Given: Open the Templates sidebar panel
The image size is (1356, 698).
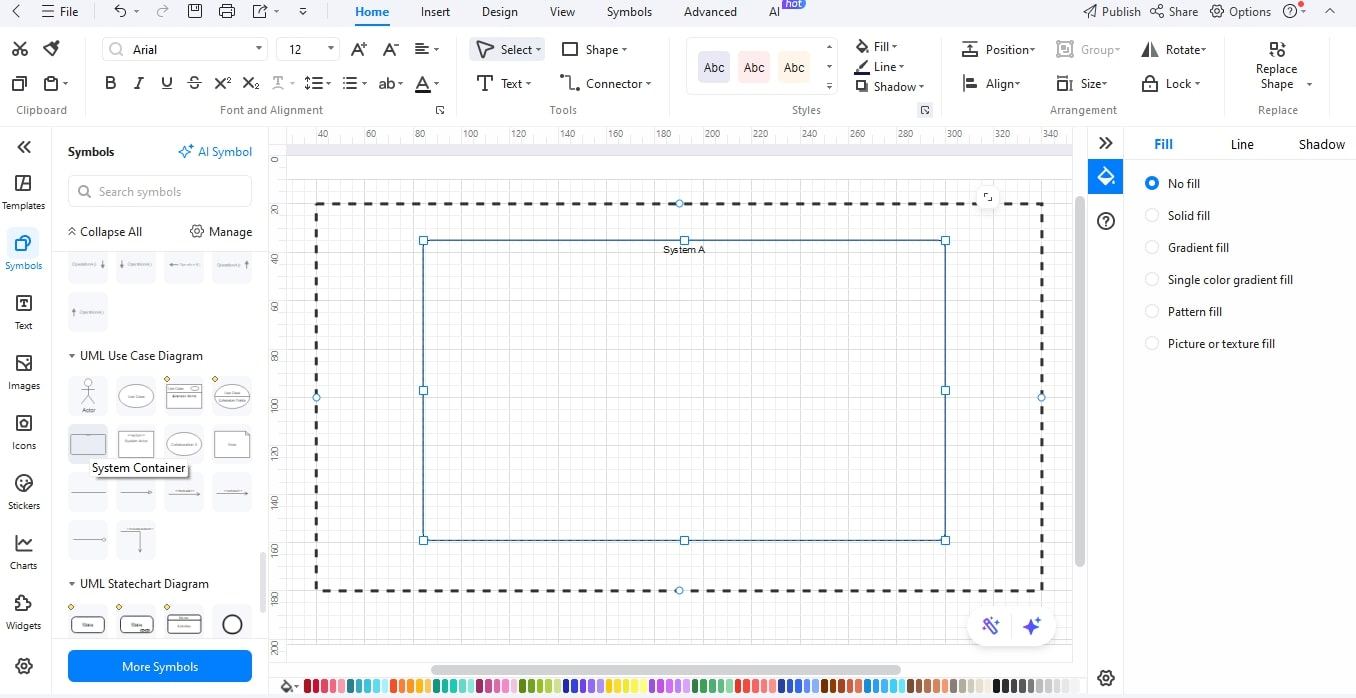Looking at the screenshot, I should (x=24, y=192).
